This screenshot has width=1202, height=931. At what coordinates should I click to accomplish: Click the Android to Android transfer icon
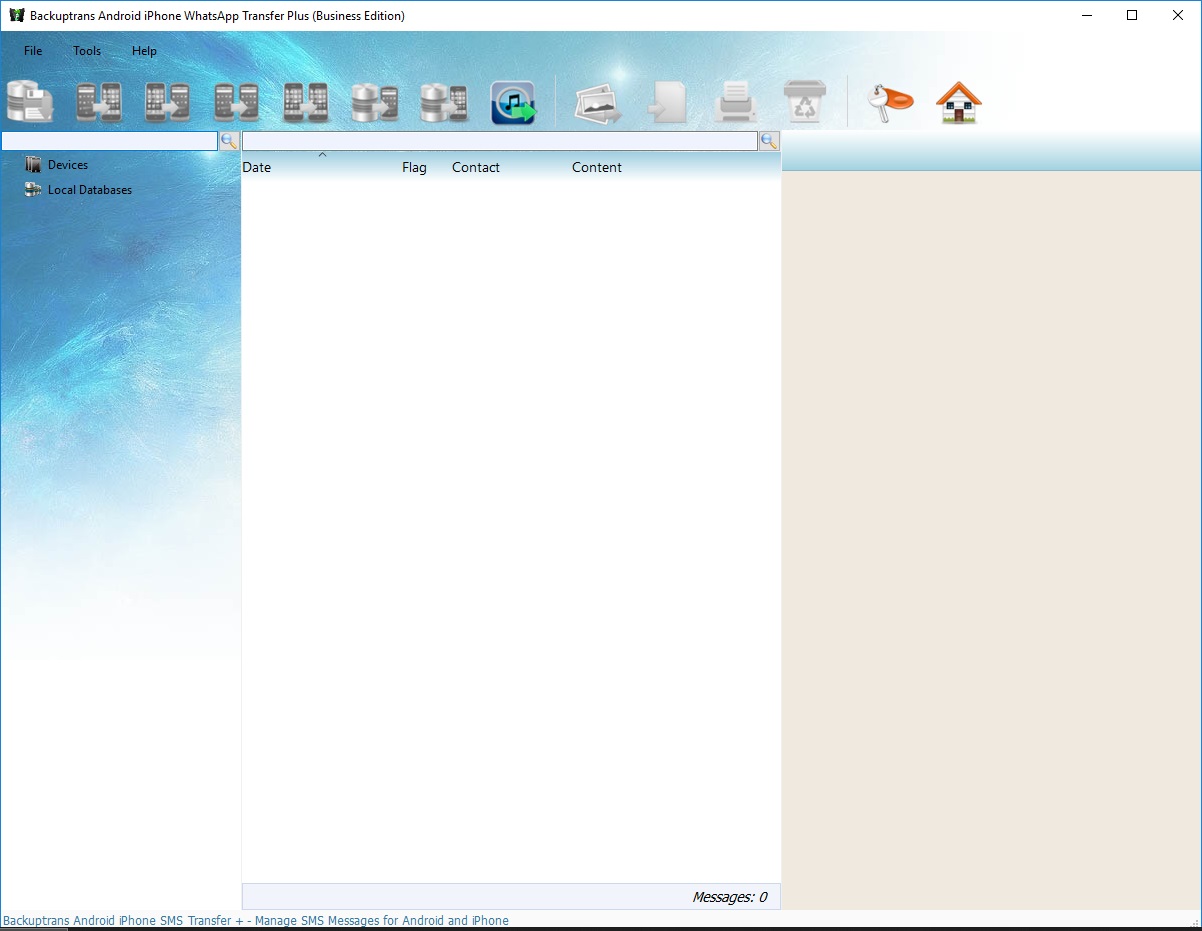pyautogui.click(x=237, y=103)
